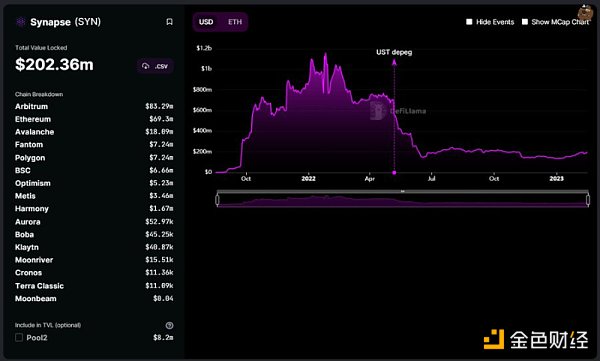Select the USD denomination tab

[206, 22]
